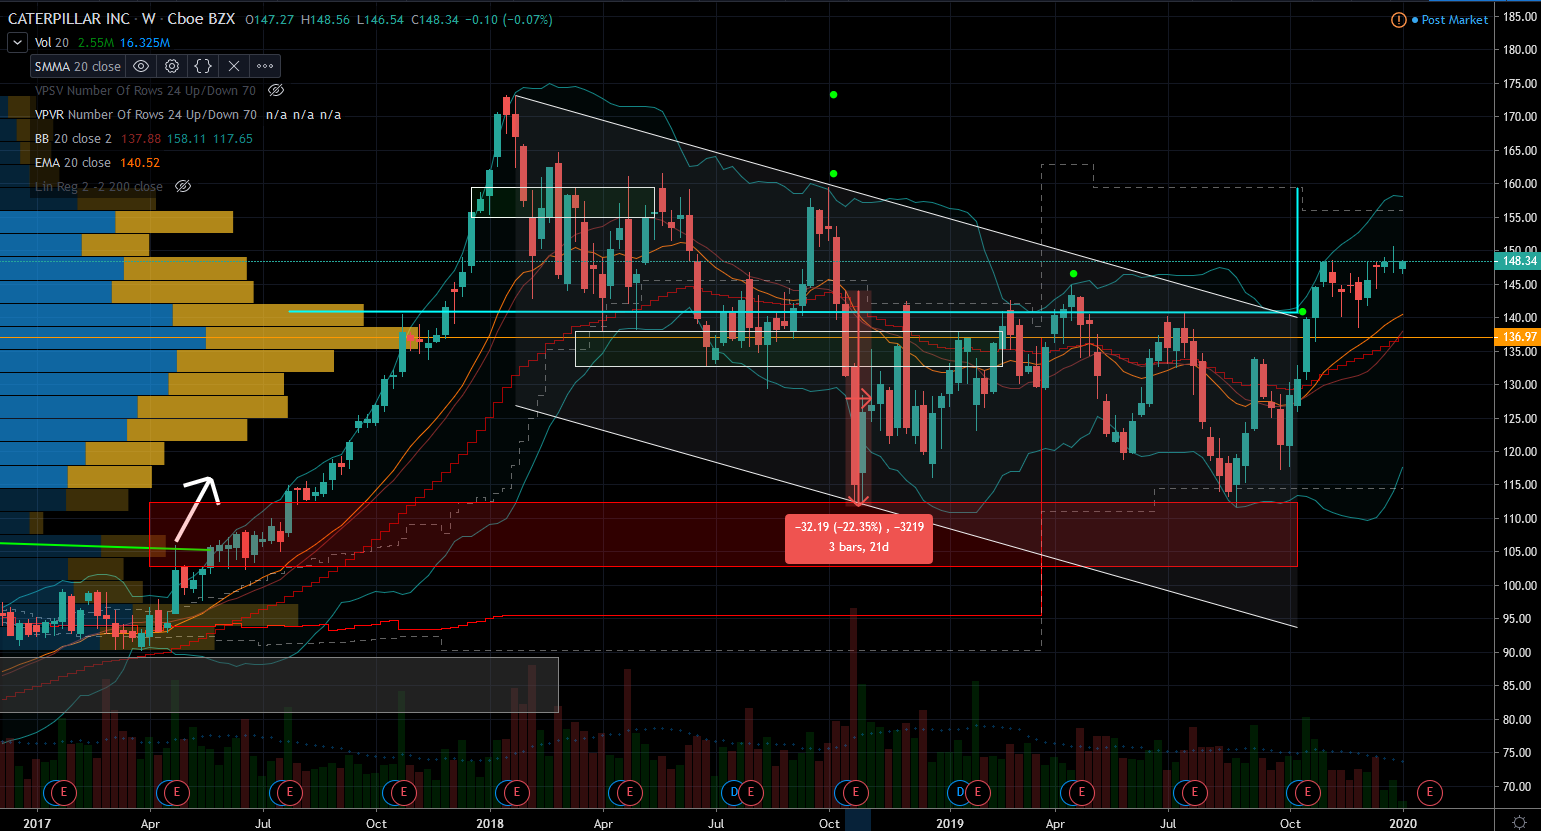Collapse the indicator legend with the chevron
Screen dimensions: 1541x831
pyautogui.click(x=17, y=42)
